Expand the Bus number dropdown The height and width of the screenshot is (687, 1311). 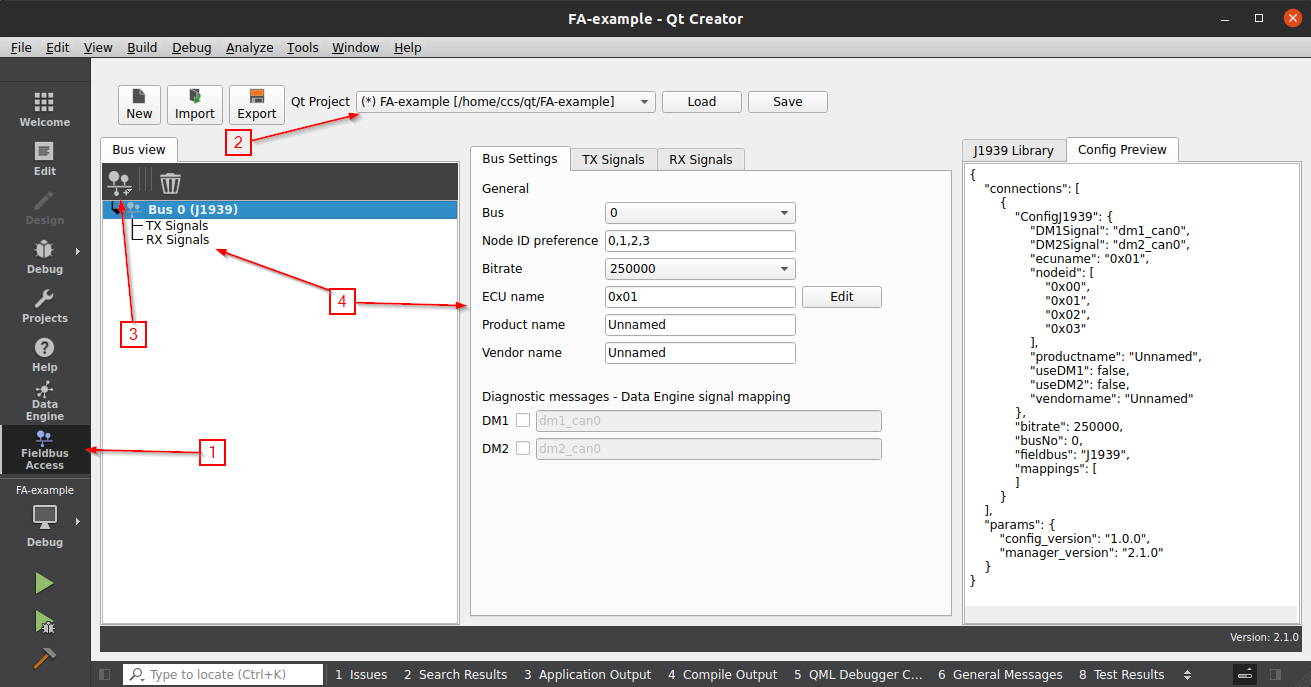[x=700, y=213]
